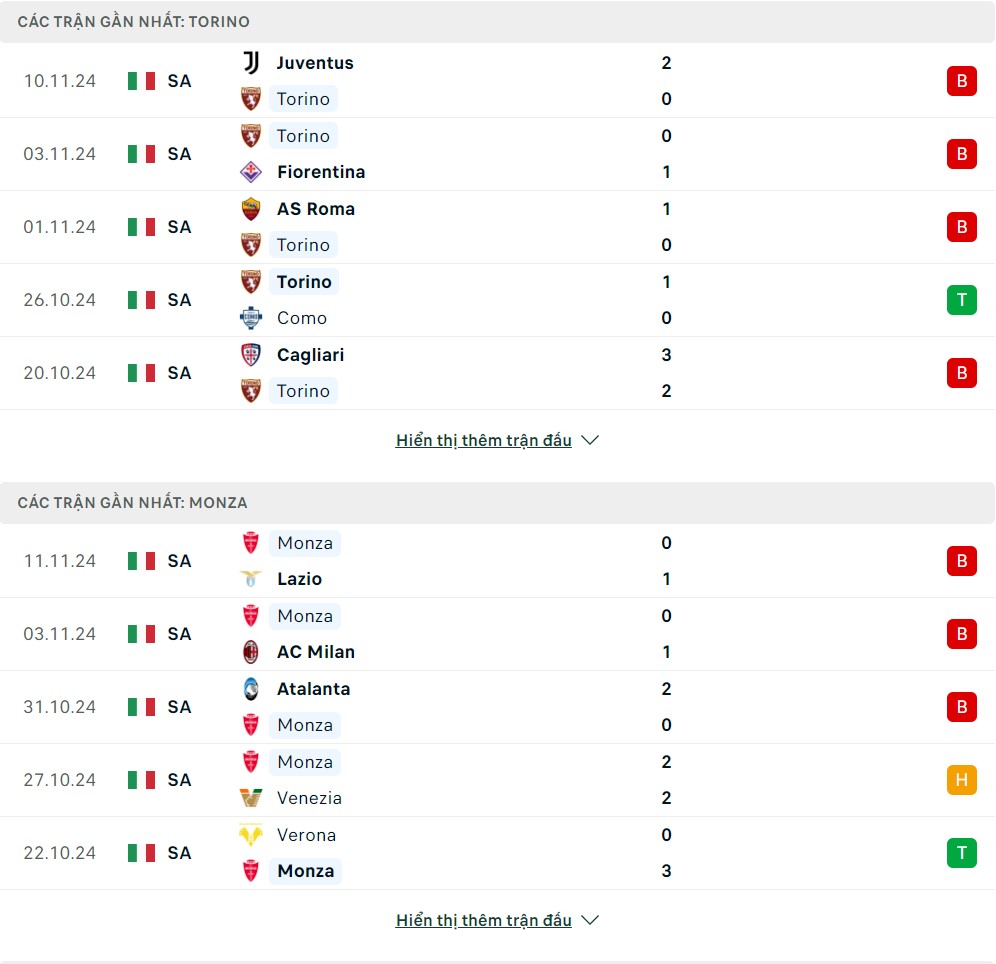The height and width of the screenshot is (964, 996).
Task: Click the Venezia club crest icon
Action: [x=251, y=798]
